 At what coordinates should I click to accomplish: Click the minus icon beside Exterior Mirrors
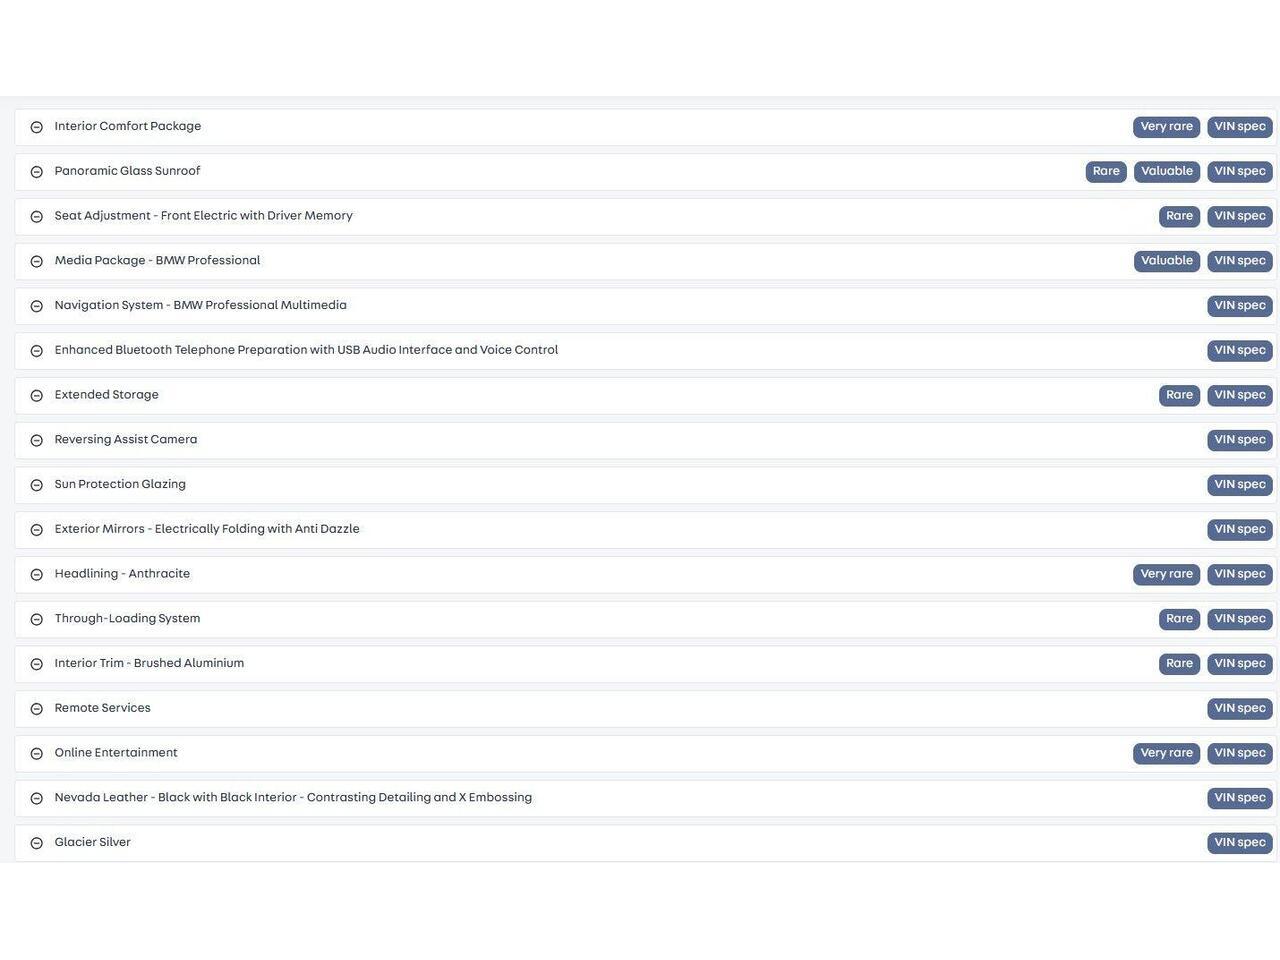pyautogui.click(x=37, y=530)
